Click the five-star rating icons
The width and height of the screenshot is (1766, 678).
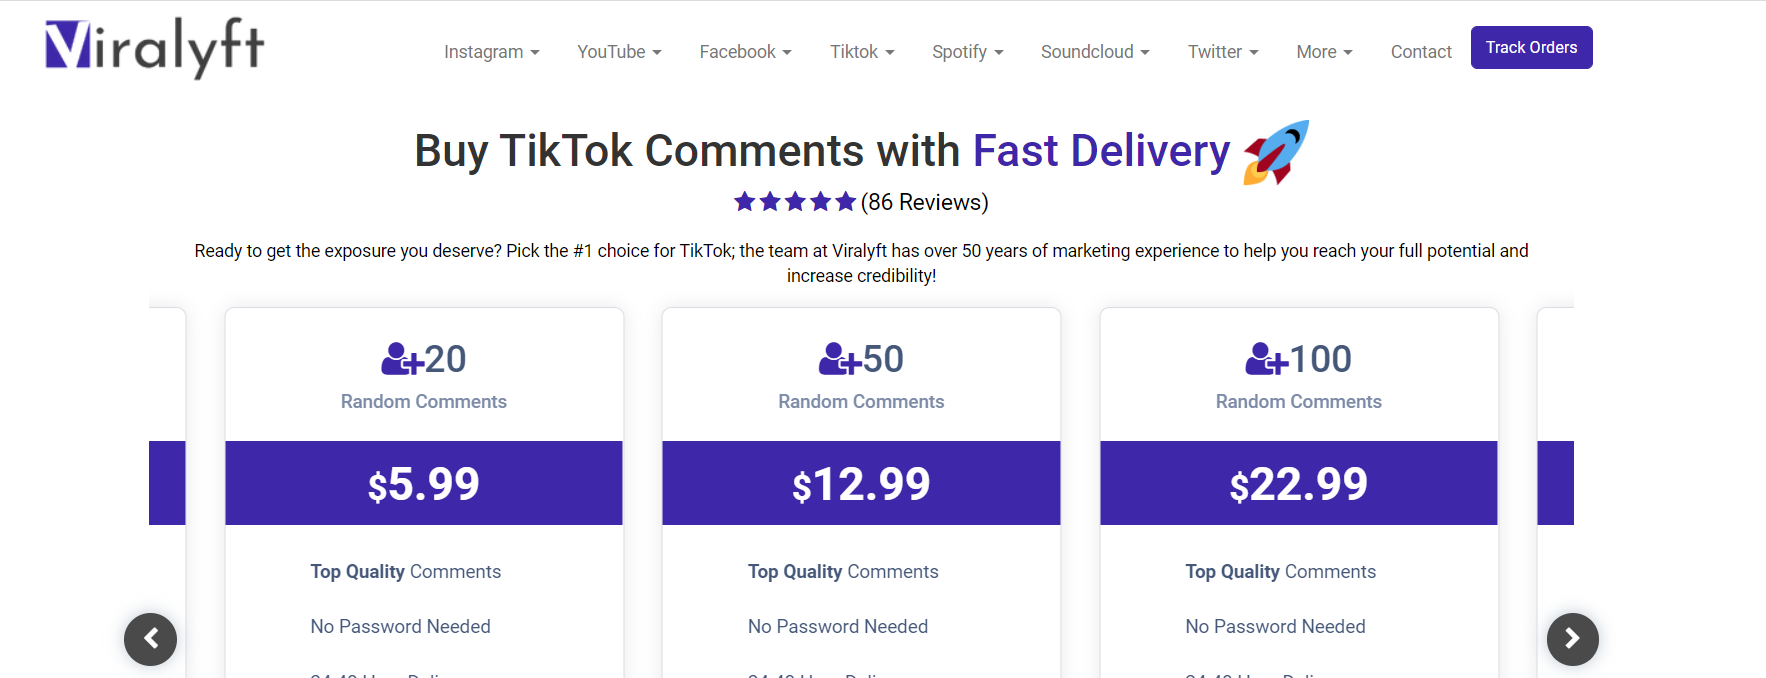point(795,202)
